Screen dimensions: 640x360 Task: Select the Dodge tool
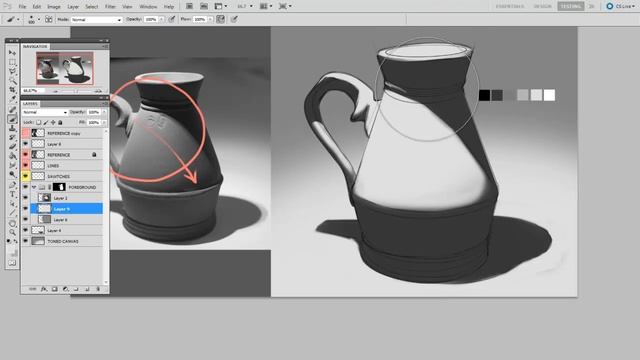click(12, 175)
